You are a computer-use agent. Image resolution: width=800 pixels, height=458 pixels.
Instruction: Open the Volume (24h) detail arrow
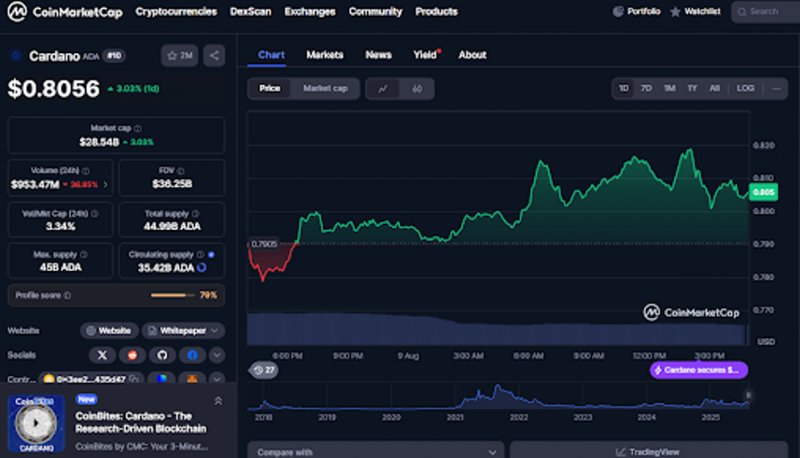point(105,184)
